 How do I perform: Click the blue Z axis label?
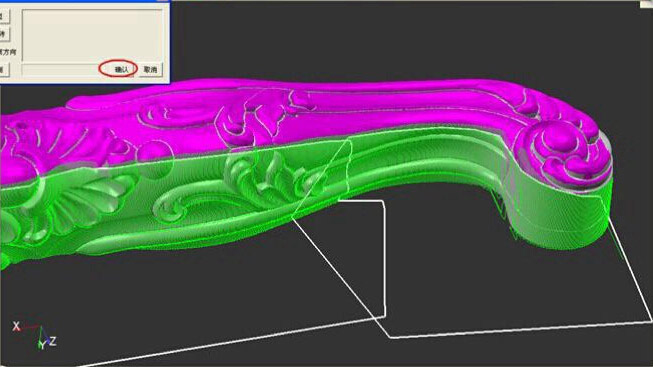click(x=53, y=341)
